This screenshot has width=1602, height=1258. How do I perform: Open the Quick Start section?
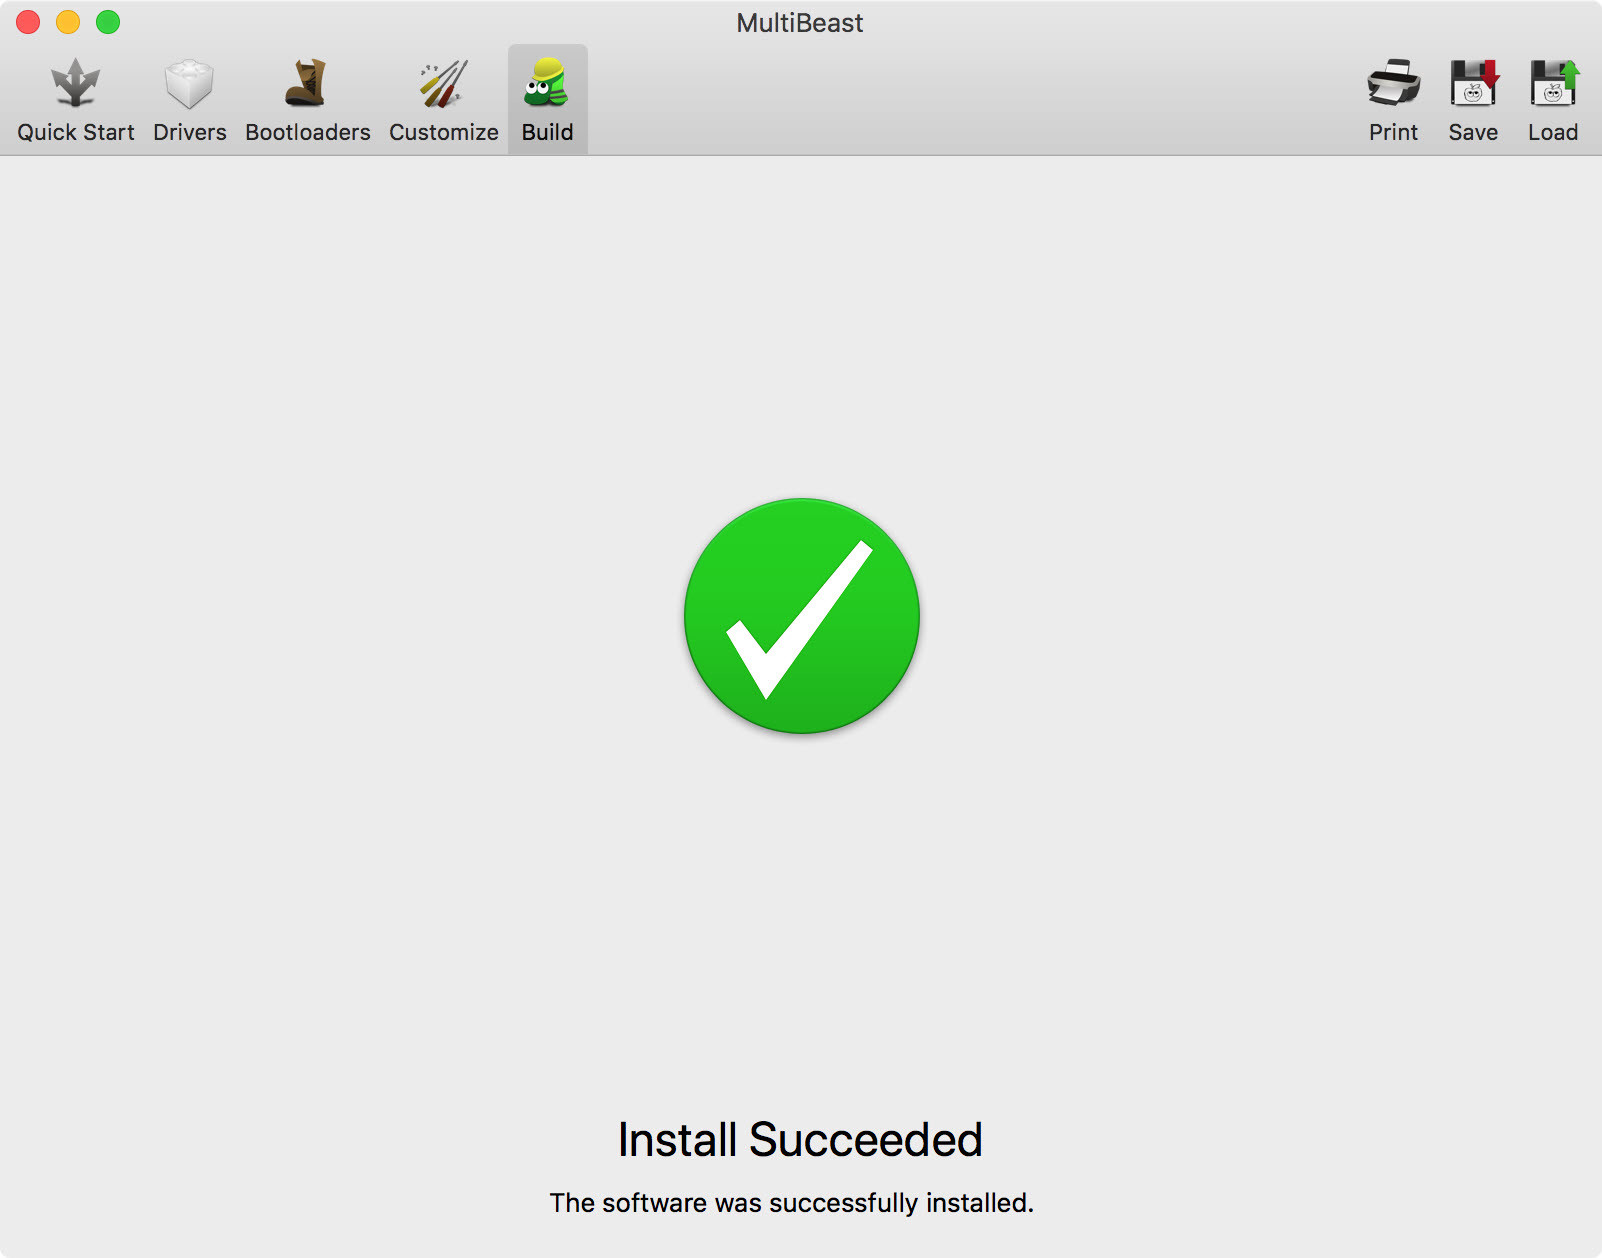pos(76,100)
